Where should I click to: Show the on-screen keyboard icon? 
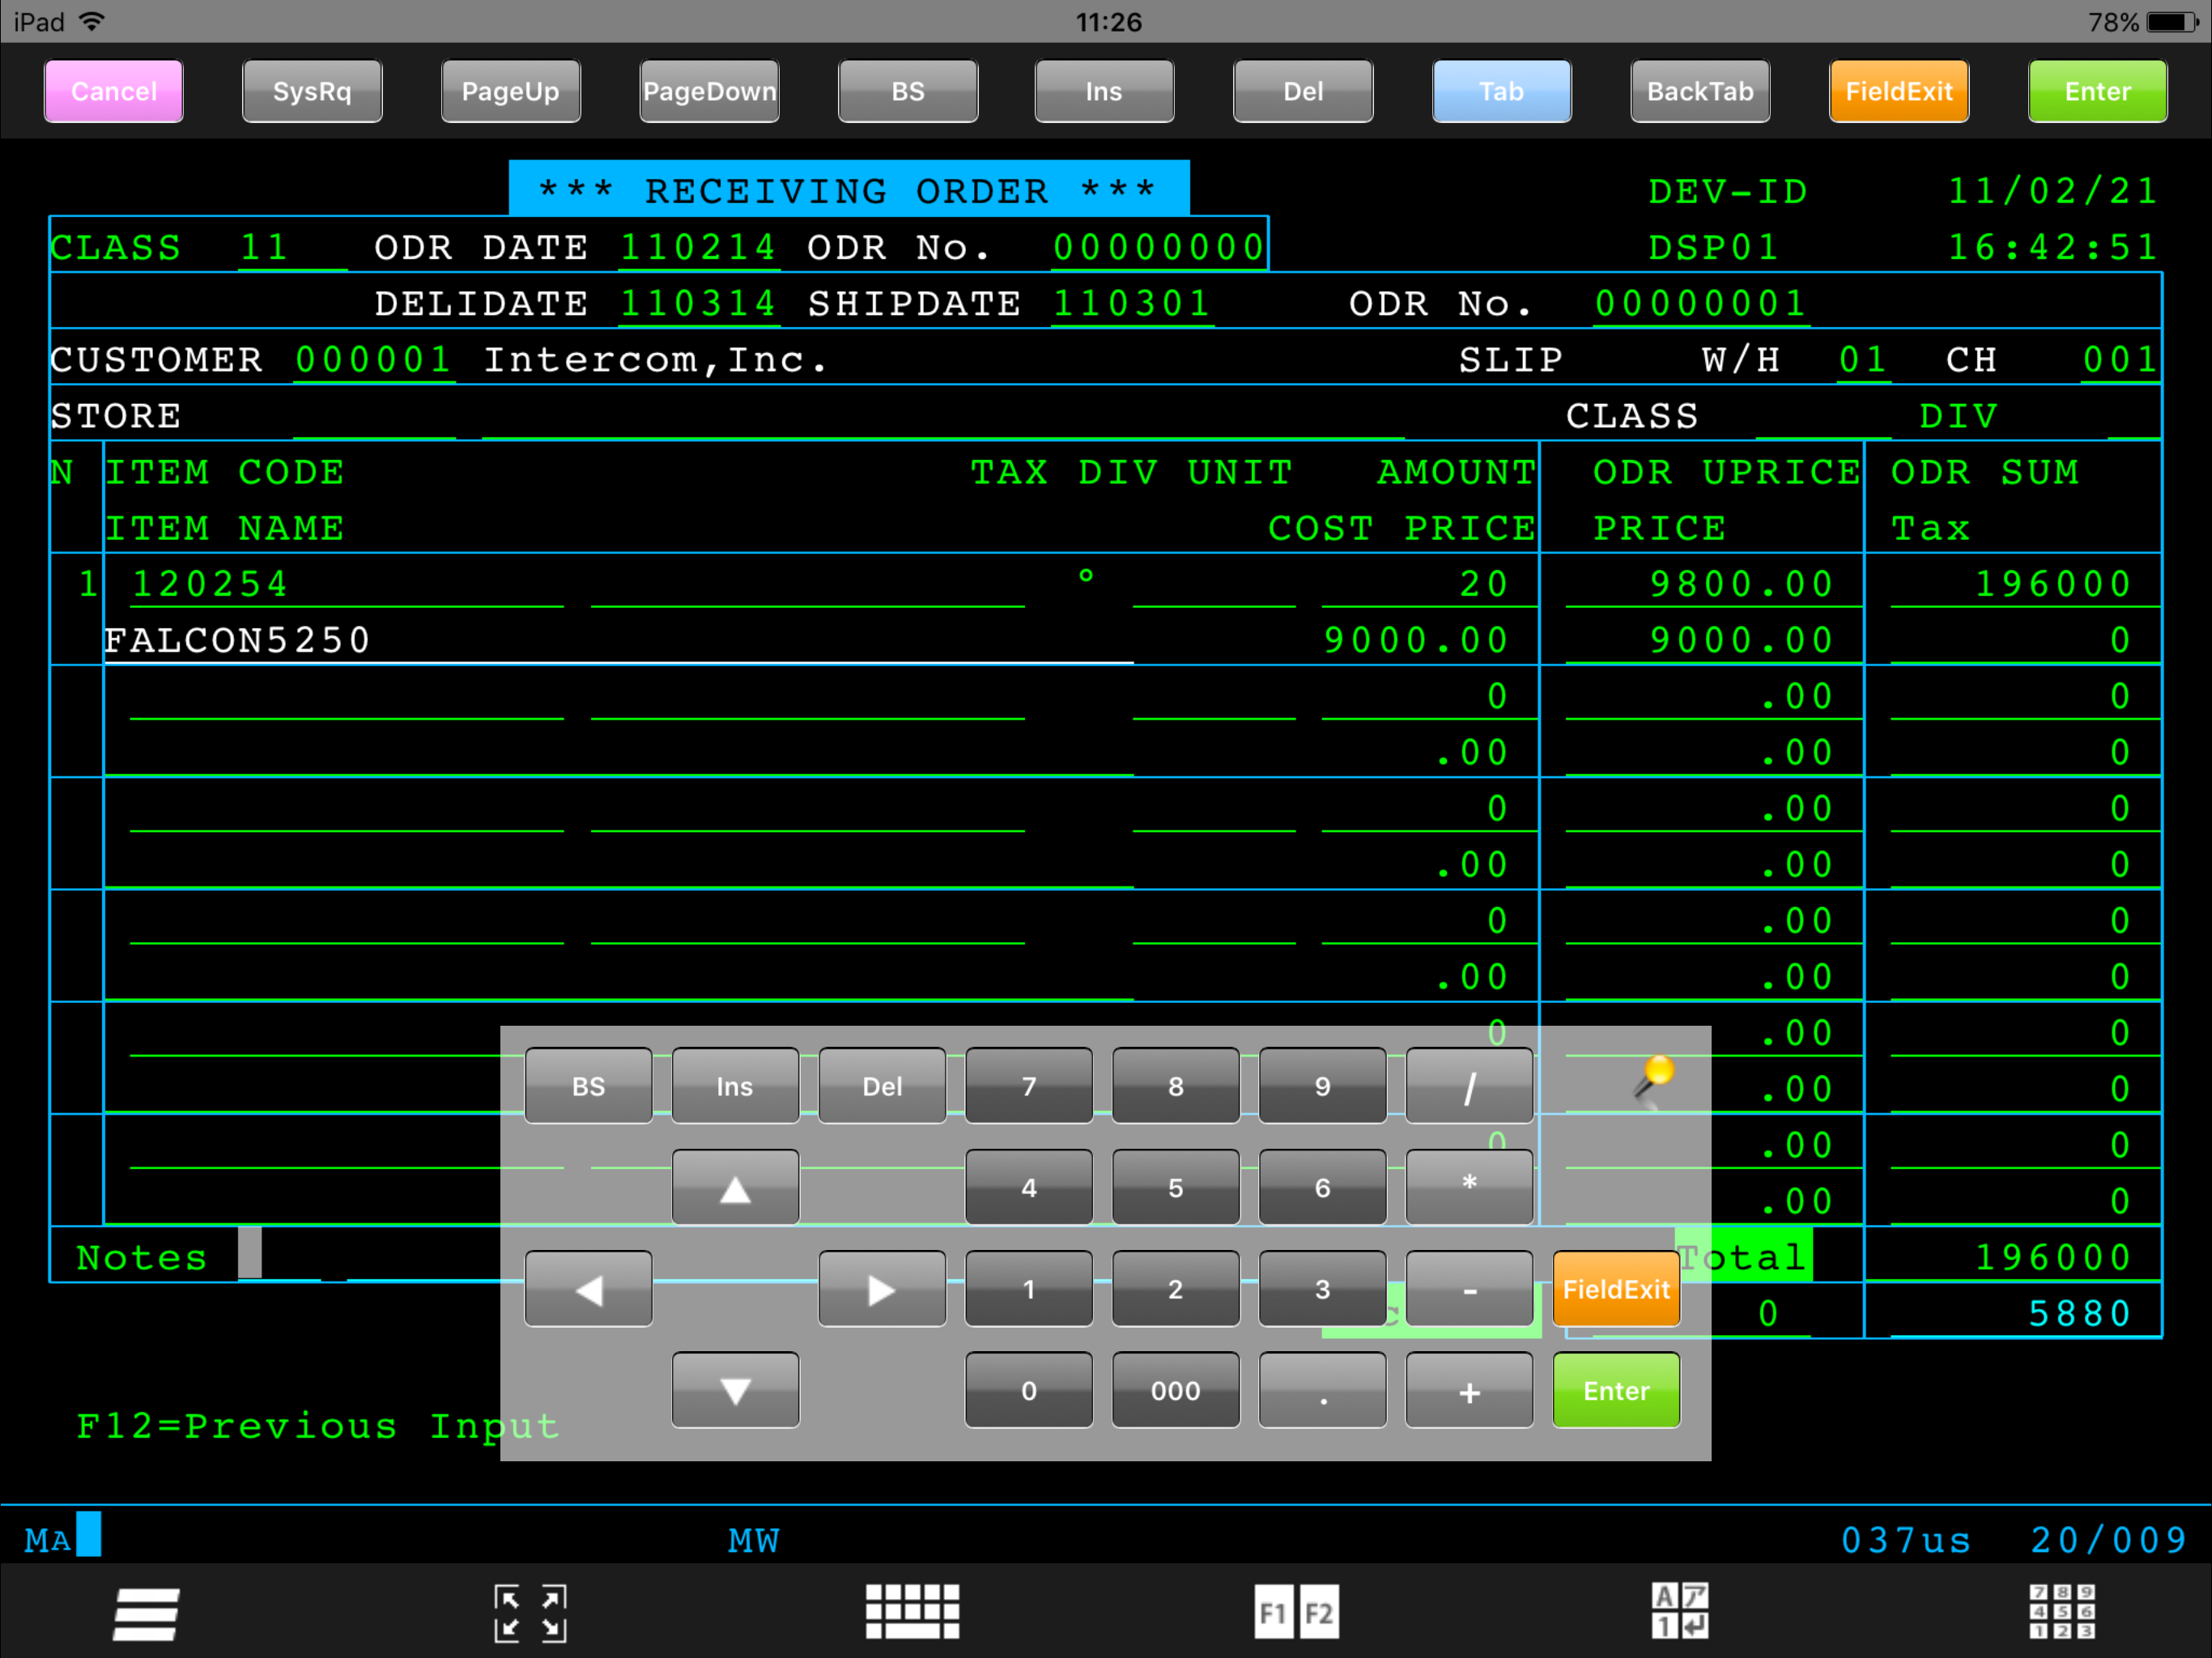(912, 1611)
